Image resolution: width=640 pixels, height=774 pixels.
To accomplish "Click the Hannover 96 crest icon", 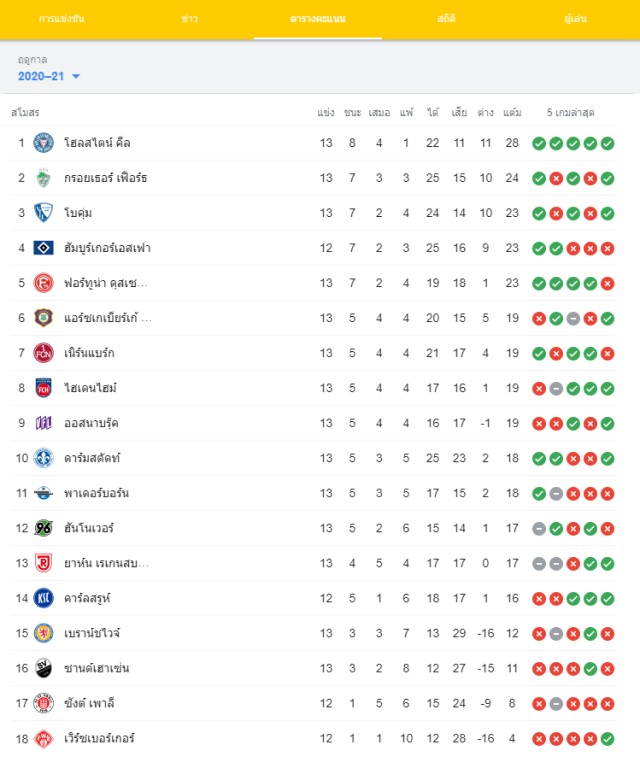I will tap(43, 528).
